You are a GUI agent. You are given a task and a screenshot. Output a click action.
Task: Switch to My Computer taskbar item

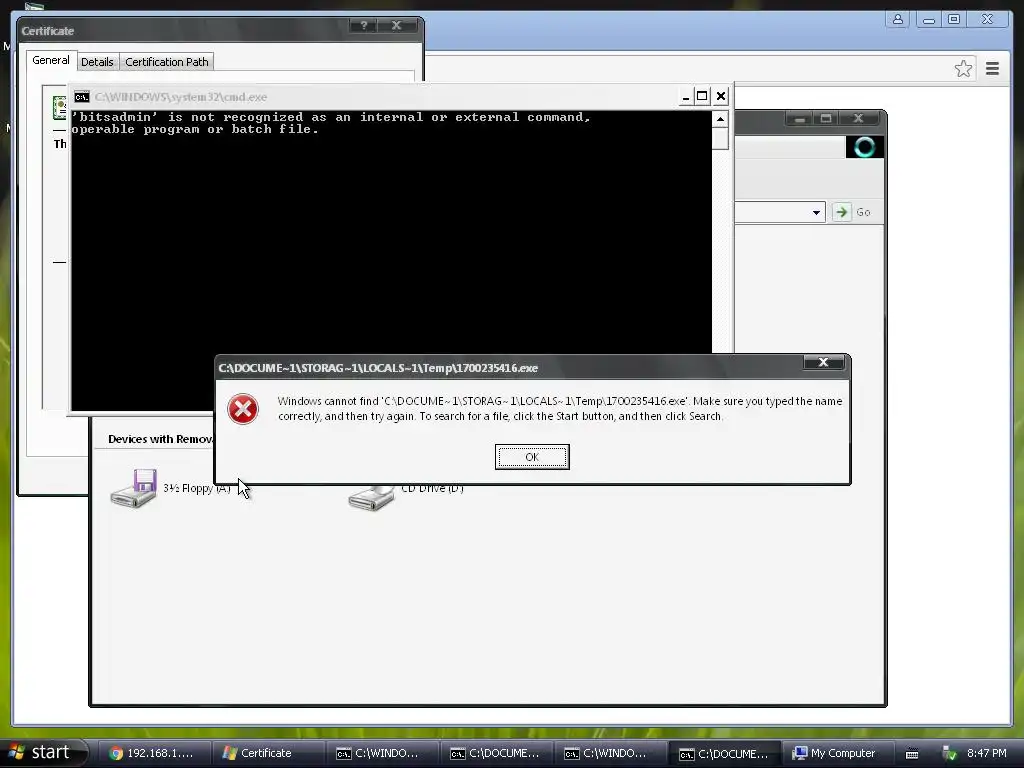tap(837, 753)
